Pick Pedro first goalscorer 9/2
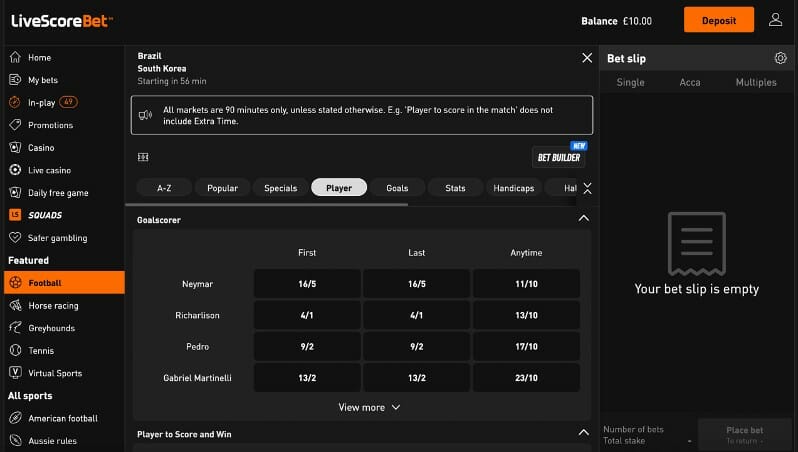798x452 pixels. (x=307, y=346)
